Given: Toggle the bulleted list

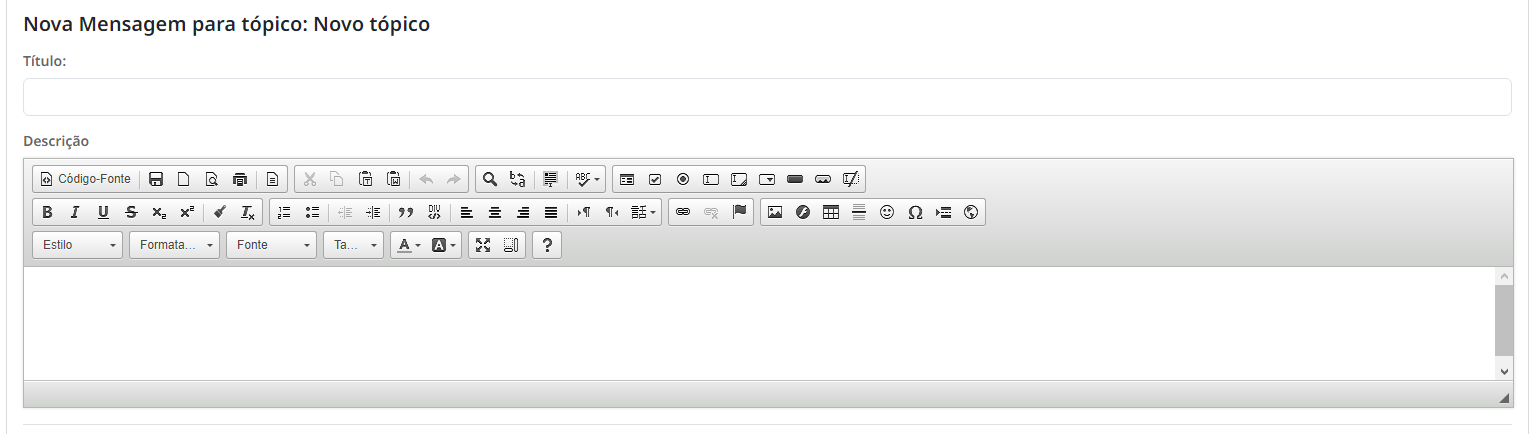Looking at the screenshot, I should (312, 212).
